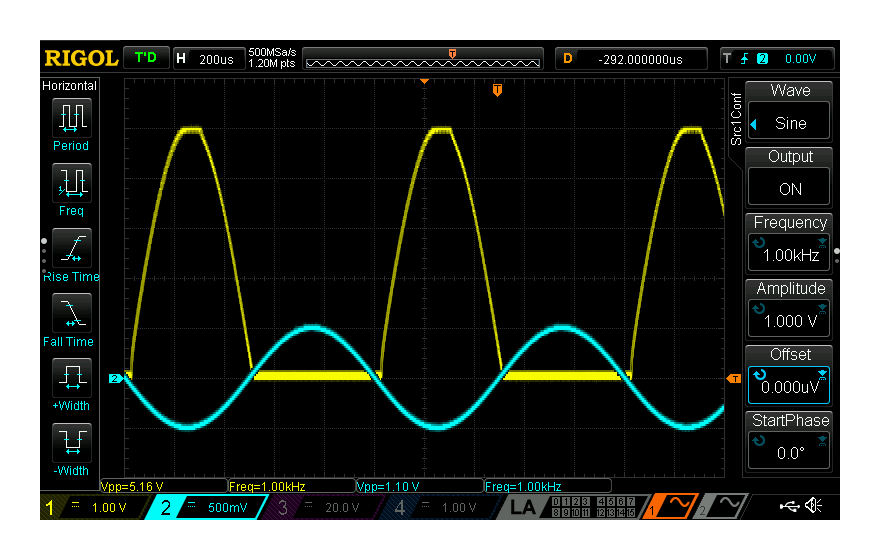Select the Period measurement icon
Image resolution: width=880 pixels, height=560 pixels.
[x=71, y=118]
